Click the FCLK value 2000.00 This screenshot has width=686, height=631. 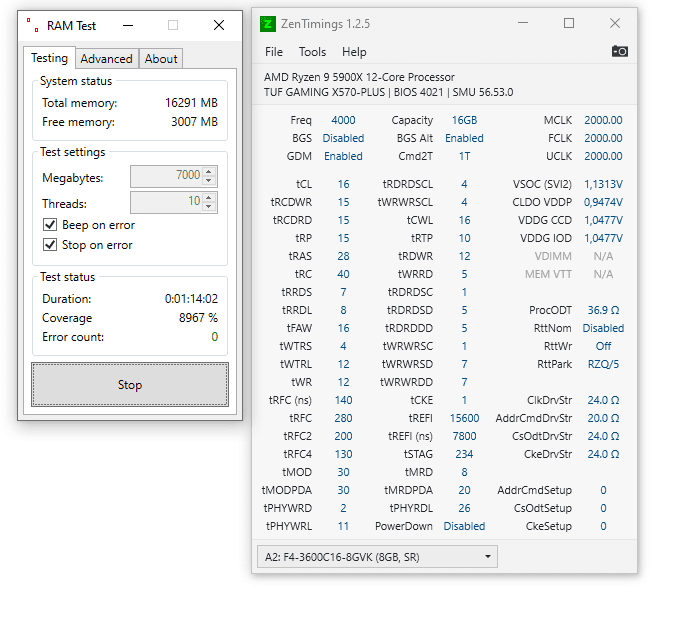pos(603,138)
